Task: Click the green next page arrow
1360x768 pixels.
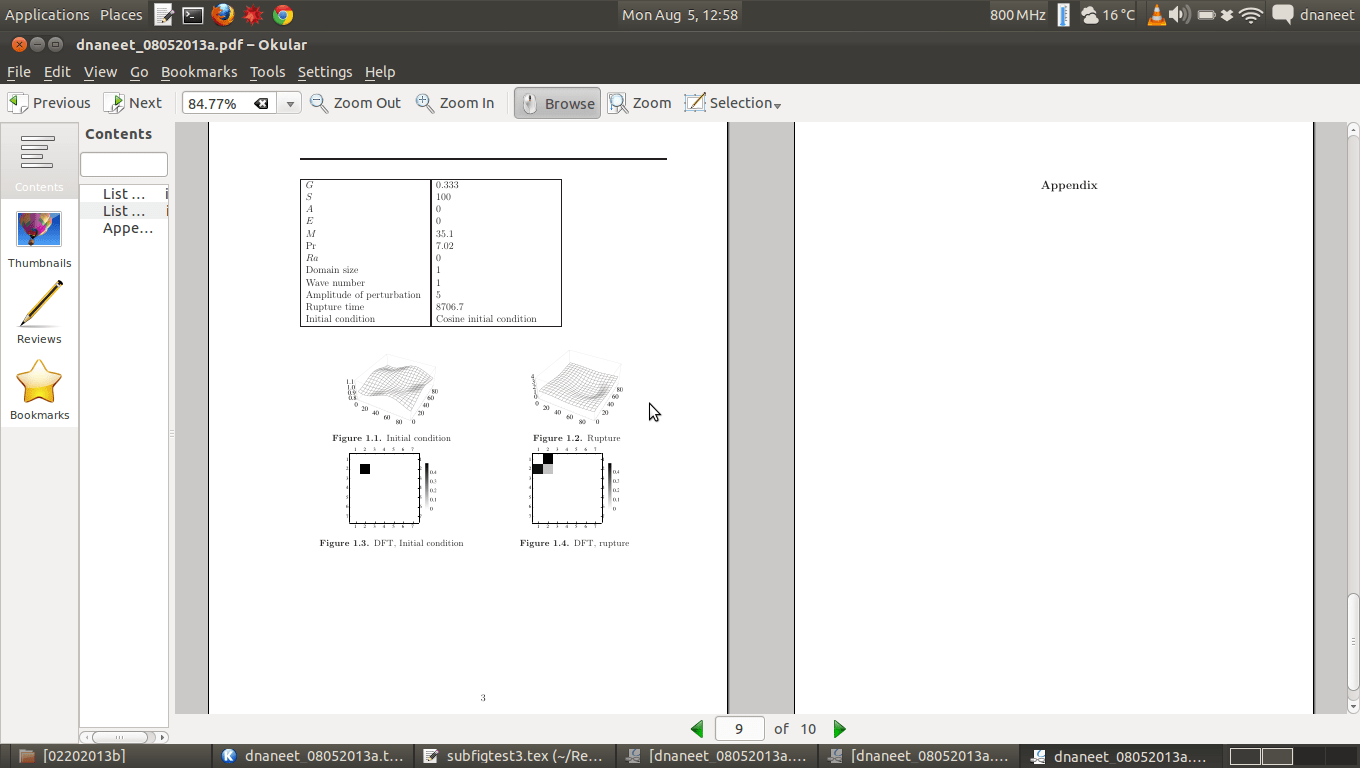Action: pos(840,729)
